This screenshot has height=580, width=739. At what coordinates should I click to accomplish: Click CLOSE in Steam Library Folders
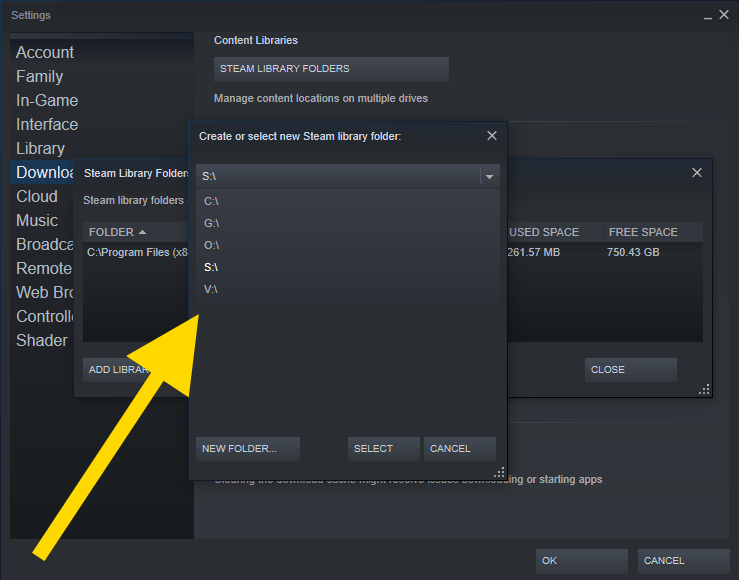630,369
